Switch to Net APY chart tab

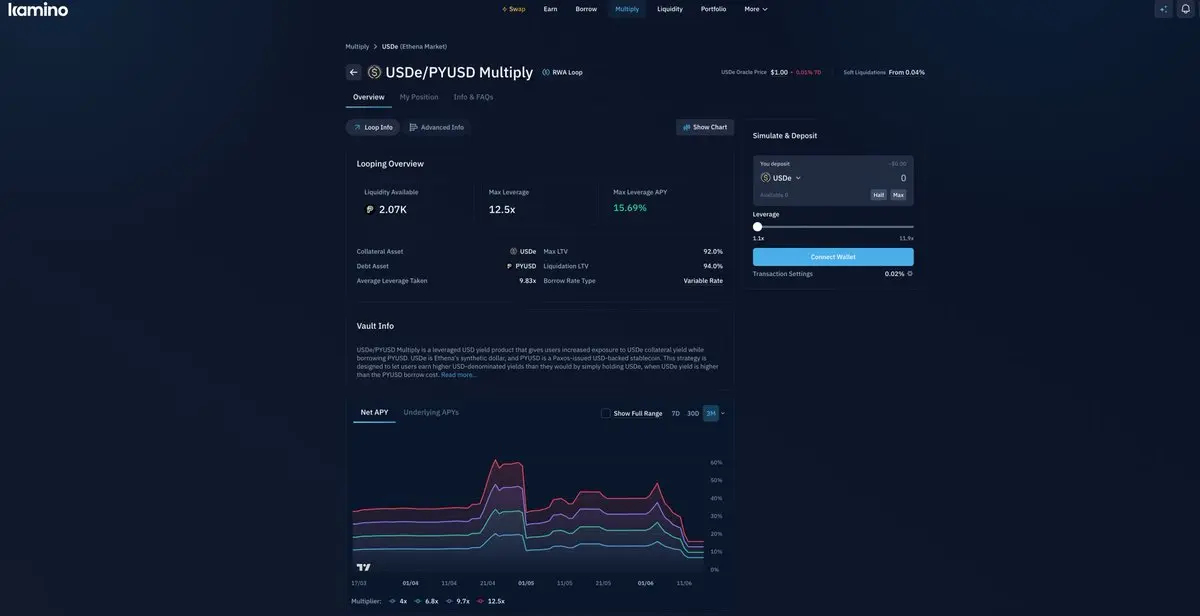pyautogui.click(x=374, y=412)
